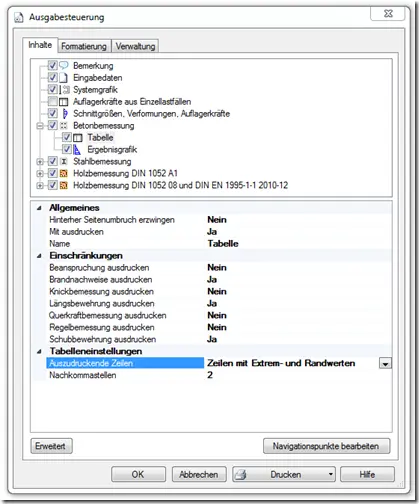
Task: Click the Eingabedaten document icon
Action: click(63, 78)
